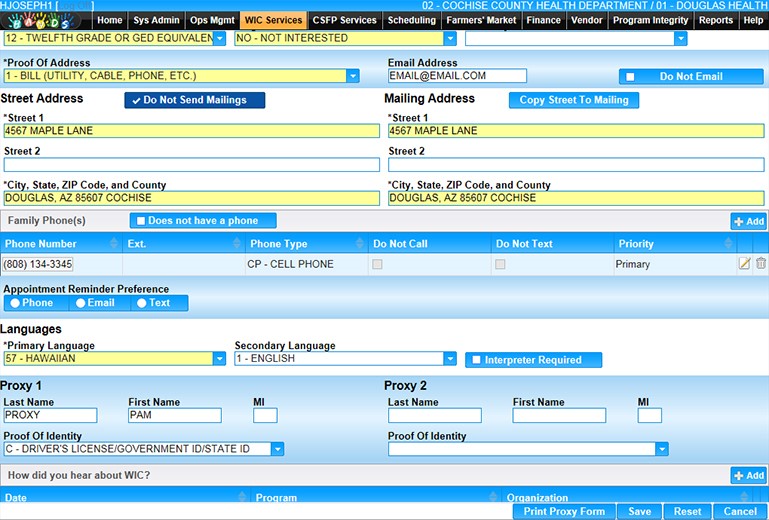Image resolution: width=769 pixels, height=520 pixels.
Task: Toggle Interpreter Required checkbox
Action: point(477,360)
